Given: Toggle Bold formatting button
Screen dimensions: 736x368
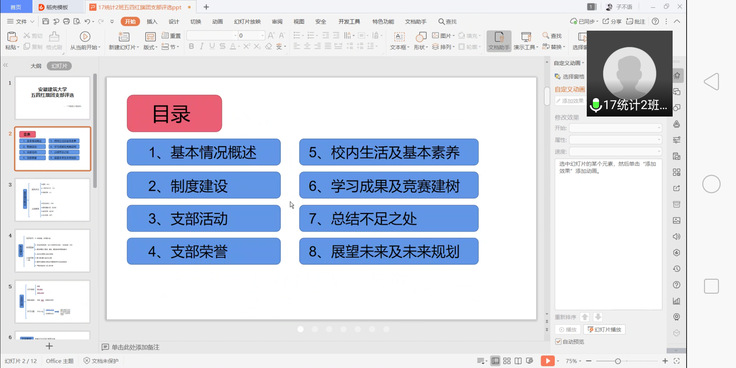Looking at the screenshot, I should click(191, 46).
